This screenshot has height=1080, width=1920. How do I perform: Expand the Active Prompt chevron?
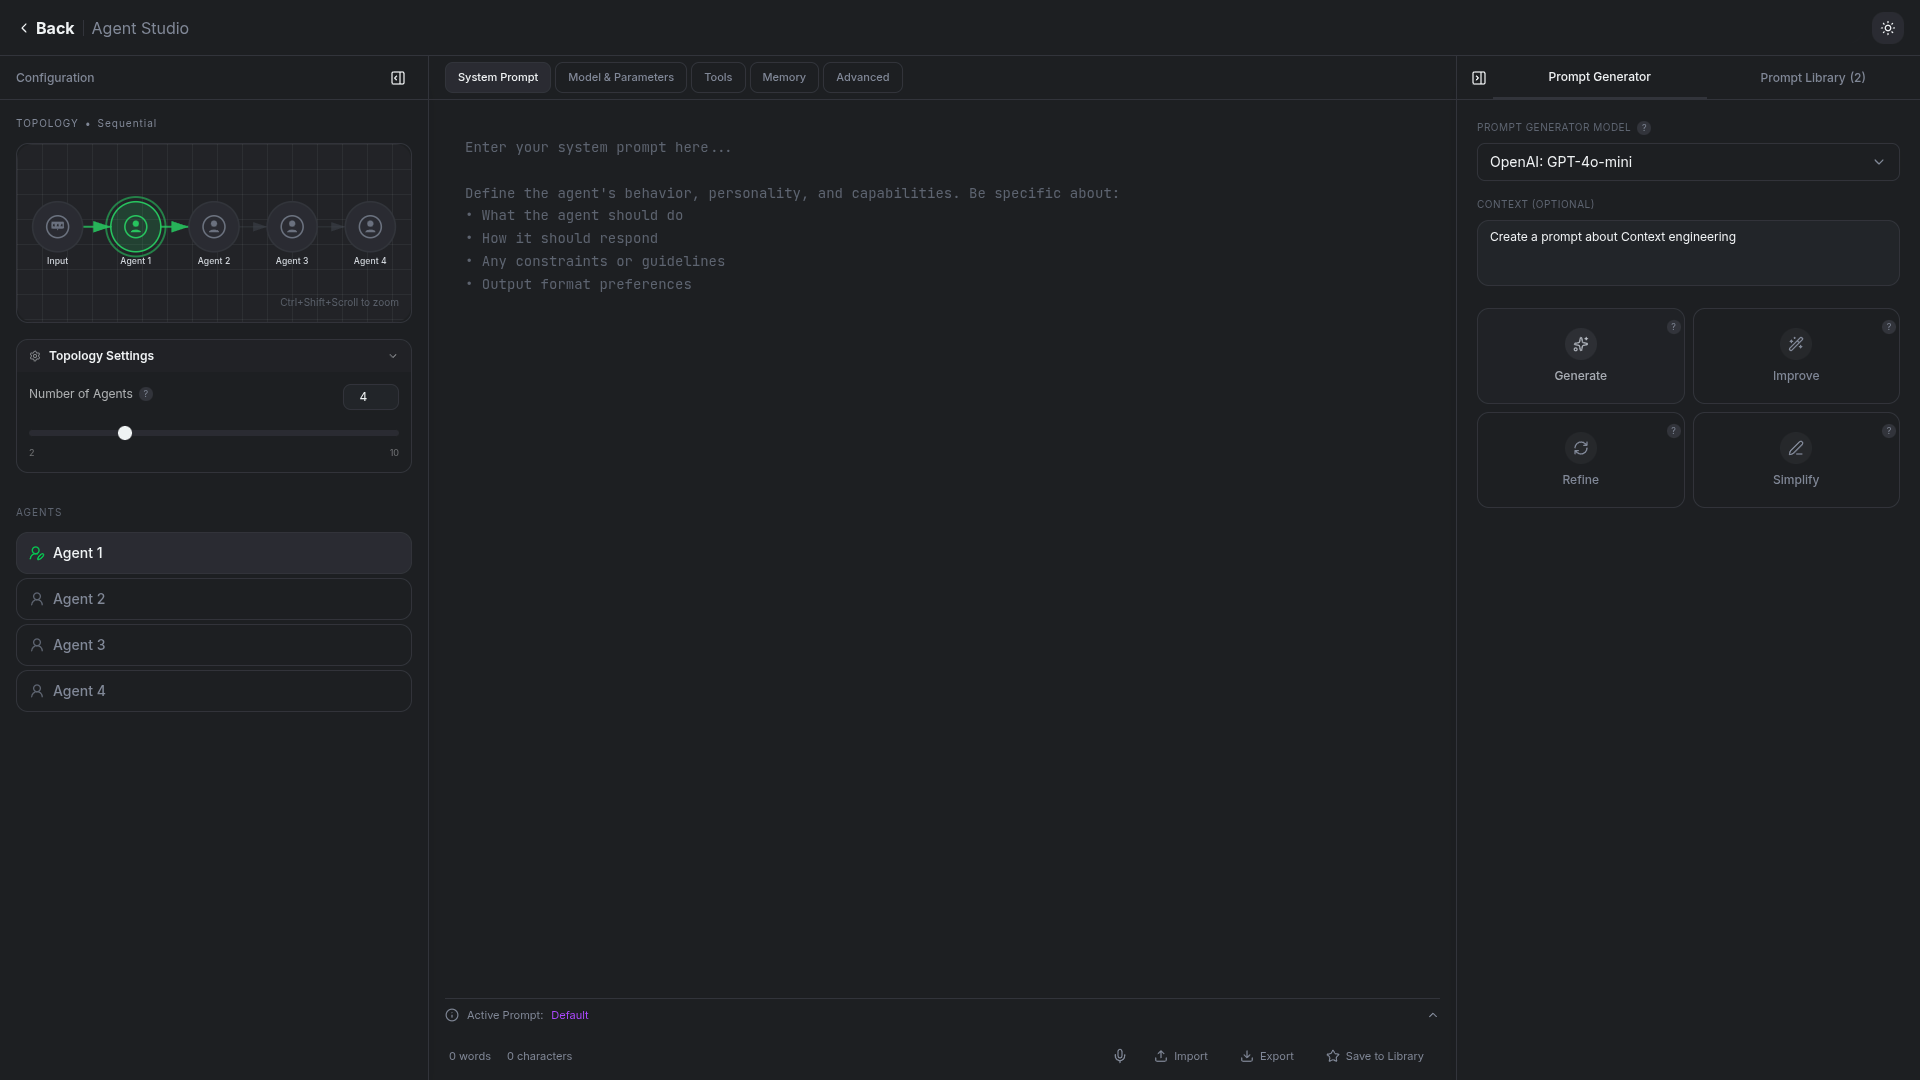coord(1432,1015)
